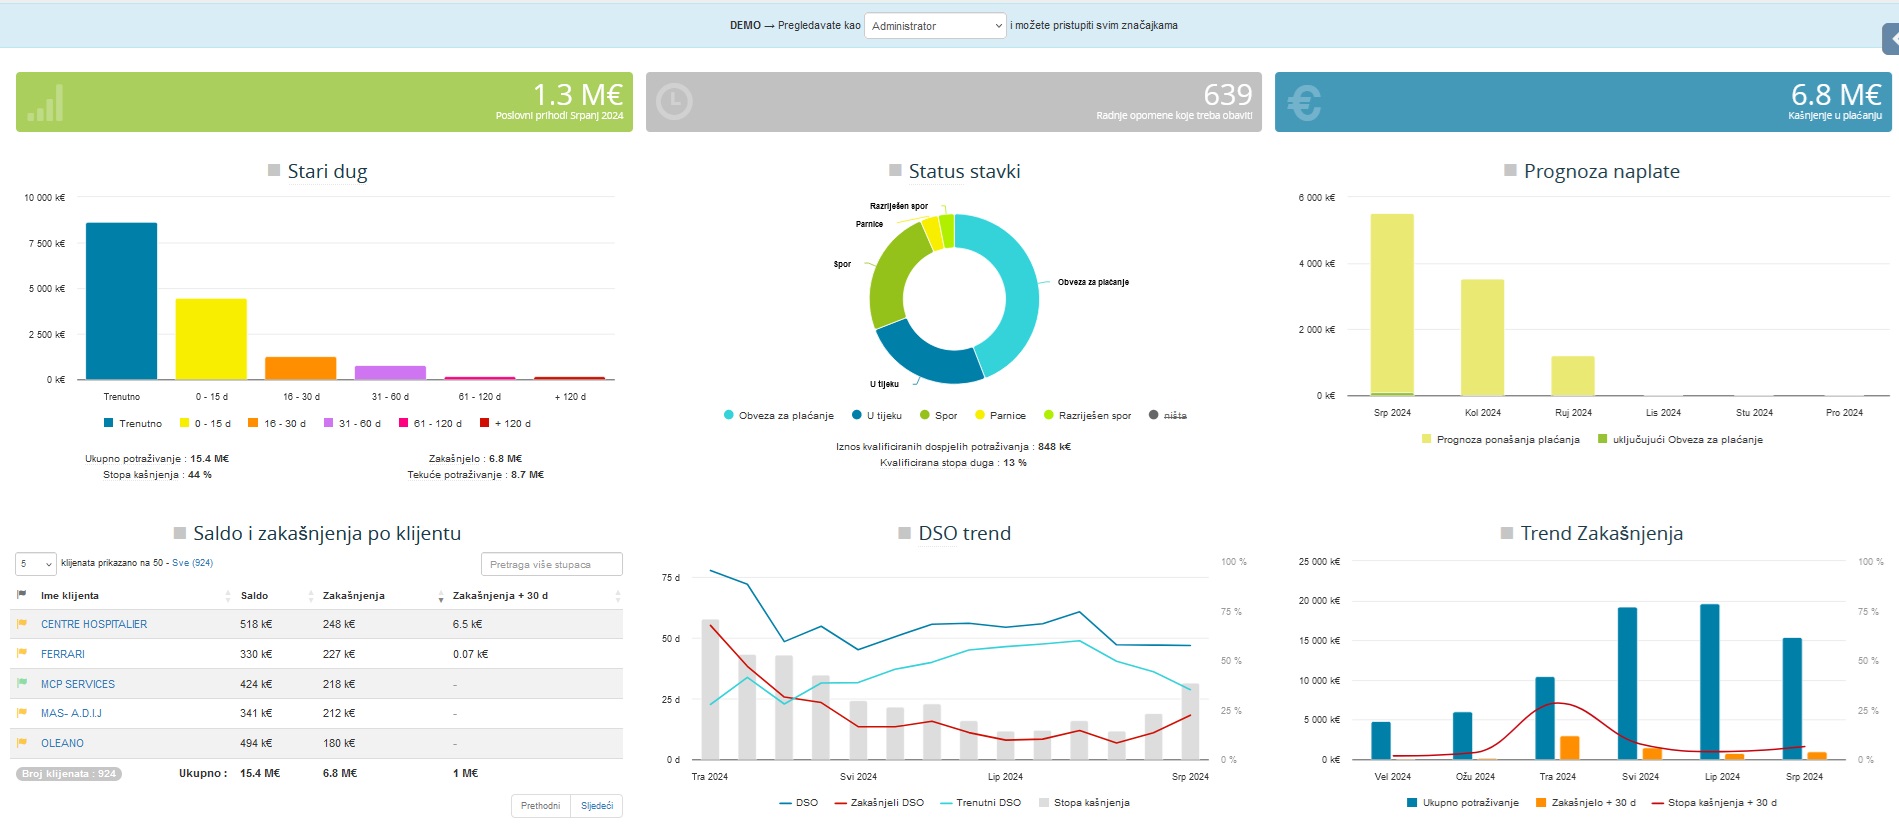Click the green flag icon next to MCP SERVICES
Viewport: 1899px width, 825px height.
22,684
